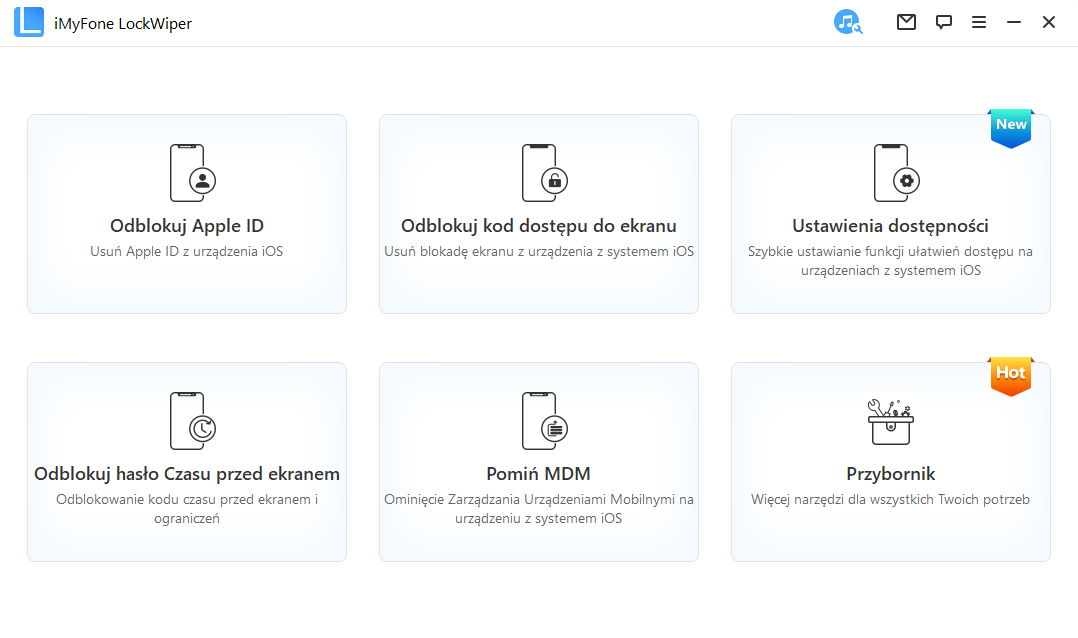Click the iMyFone LockWiper title text
Screen dimensions: 1078x638
click(x=123, y=23)
